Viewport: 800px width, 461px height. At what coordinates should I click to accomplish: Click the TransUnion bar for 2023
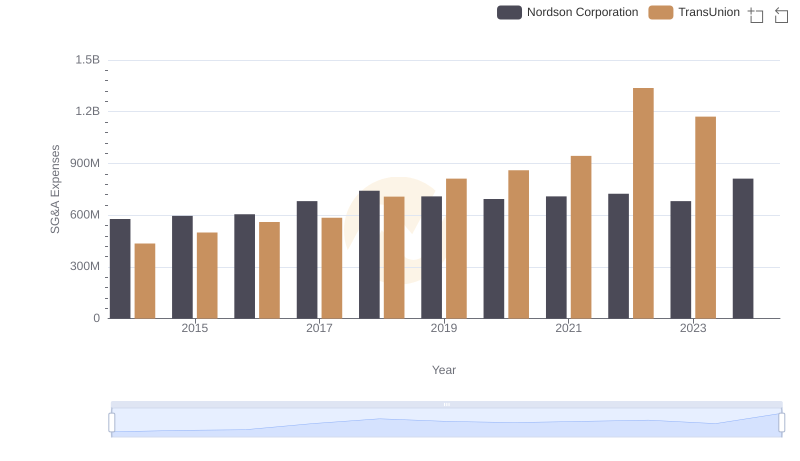point(705,217)
